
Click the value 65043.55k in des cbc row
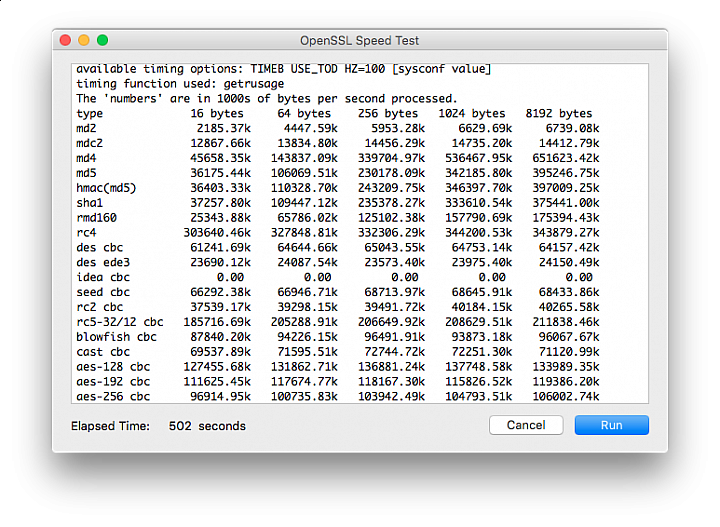(395, 248)
